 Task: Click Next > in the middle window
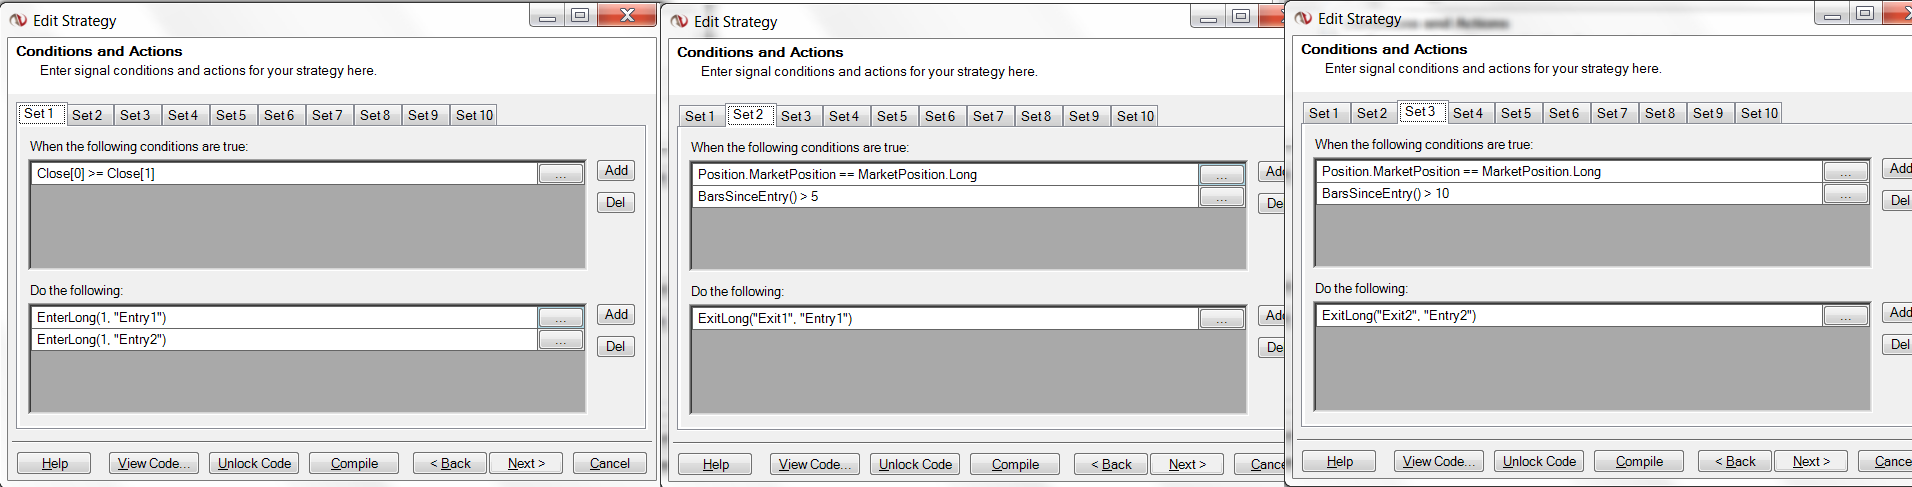pos(1187,464)
